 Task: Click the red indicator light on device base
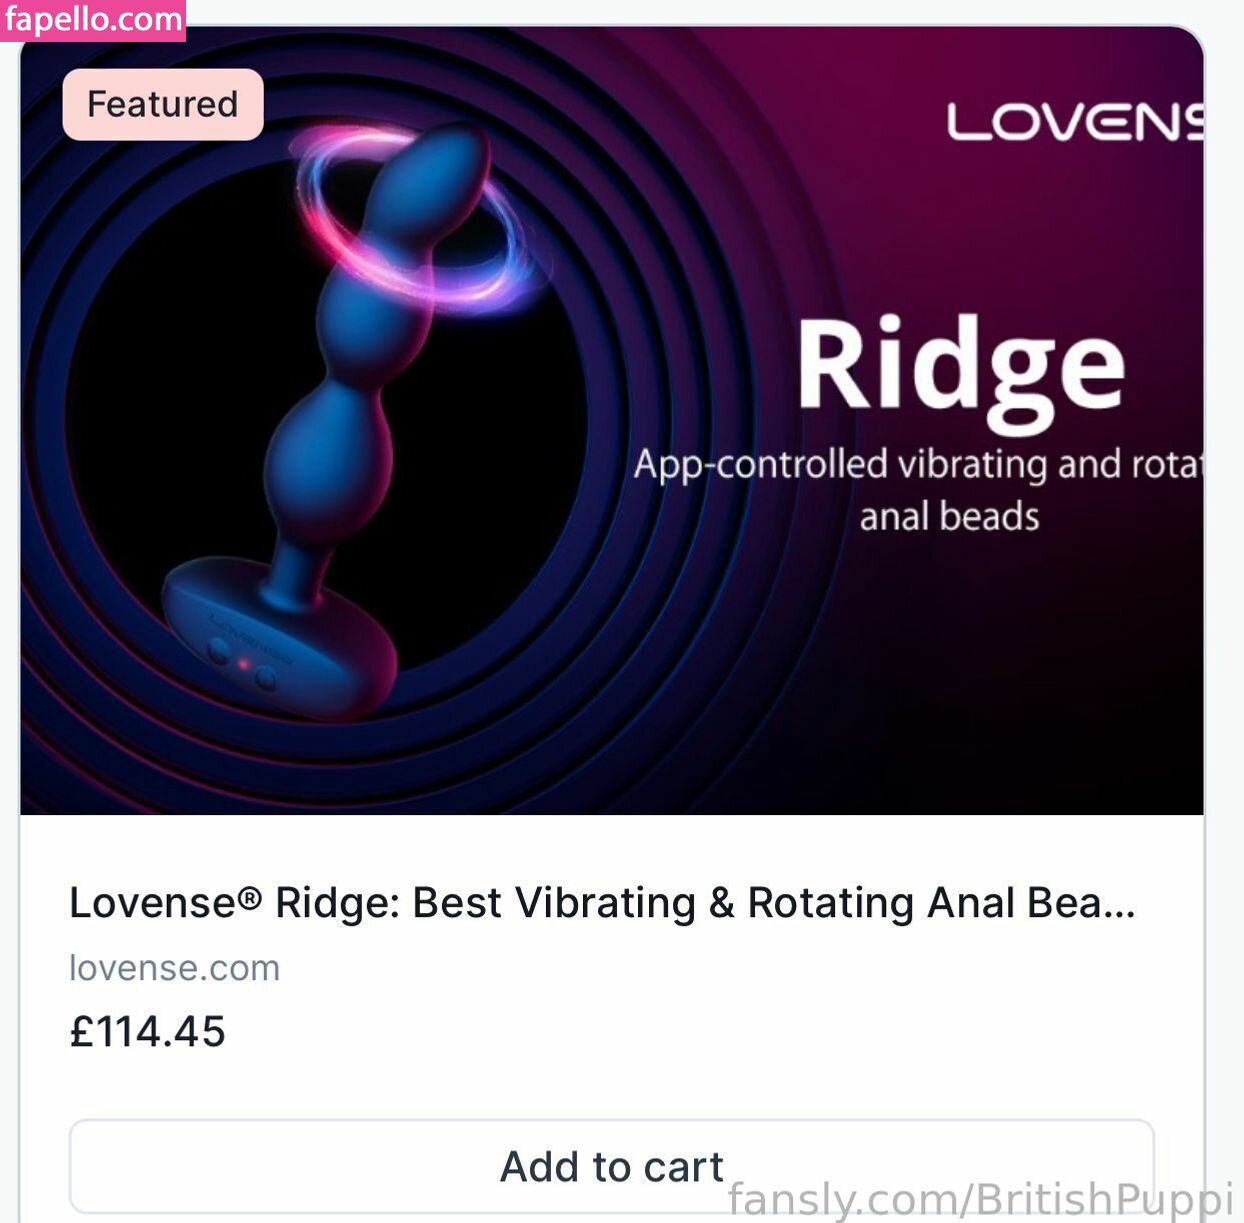pos(242,663)
